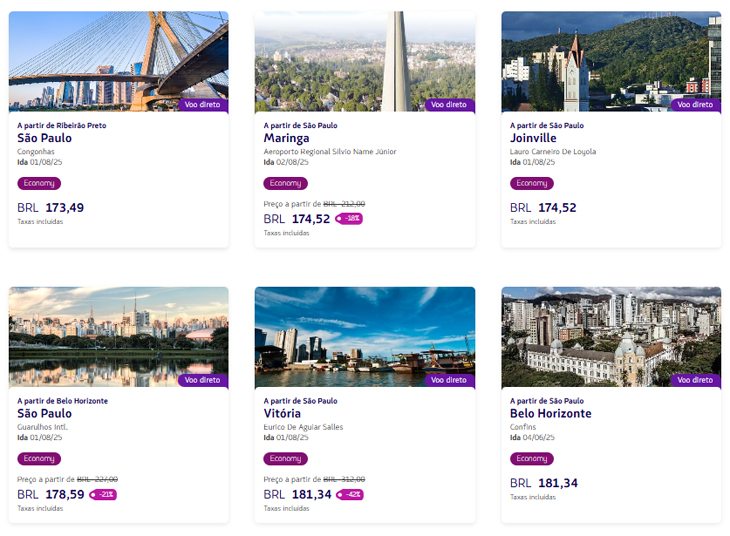This screenshot has width=730, height=536.
Task: Select the Vitória destination title
Action: point(282,414)
